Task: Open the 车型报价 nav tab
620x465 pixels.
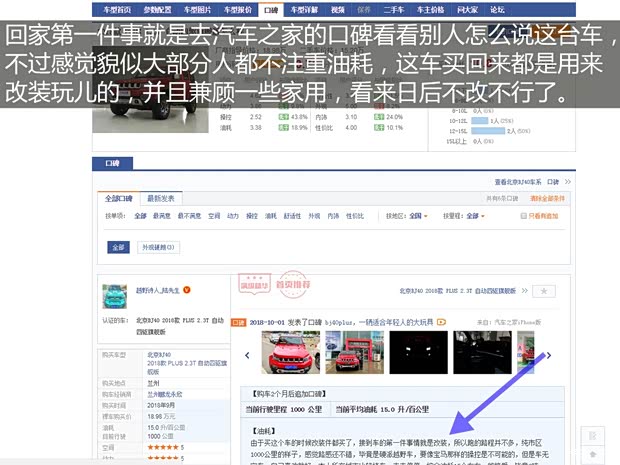Action: 238,10
